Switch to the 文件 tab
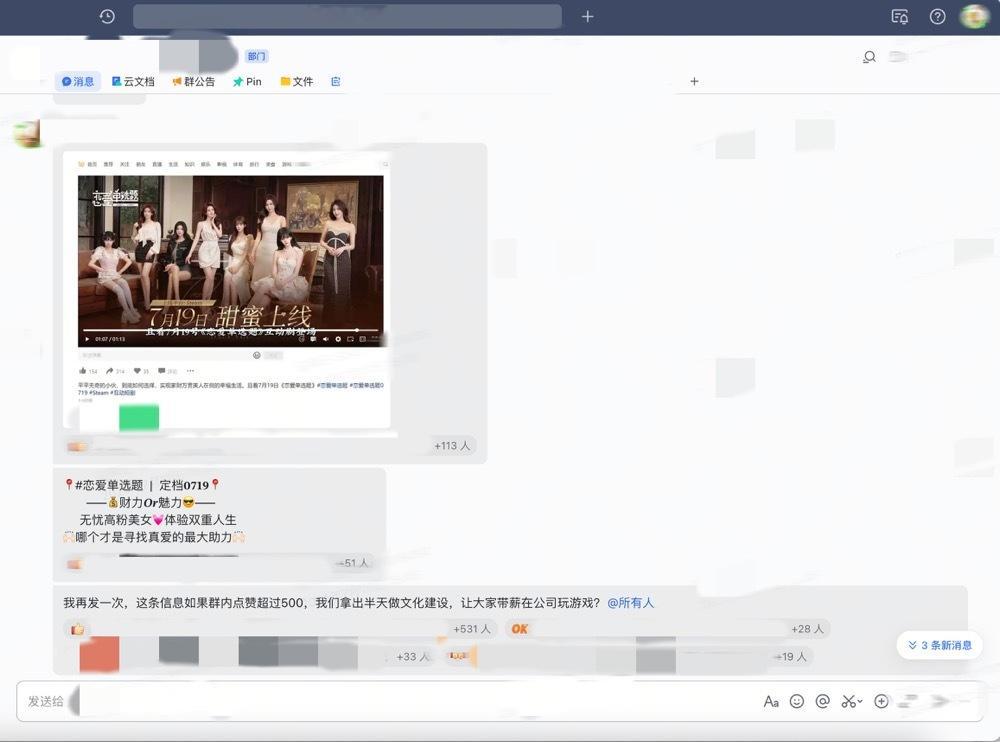Image resolution: width=1000 pixels, height=742 pixels. coord(297,82)
